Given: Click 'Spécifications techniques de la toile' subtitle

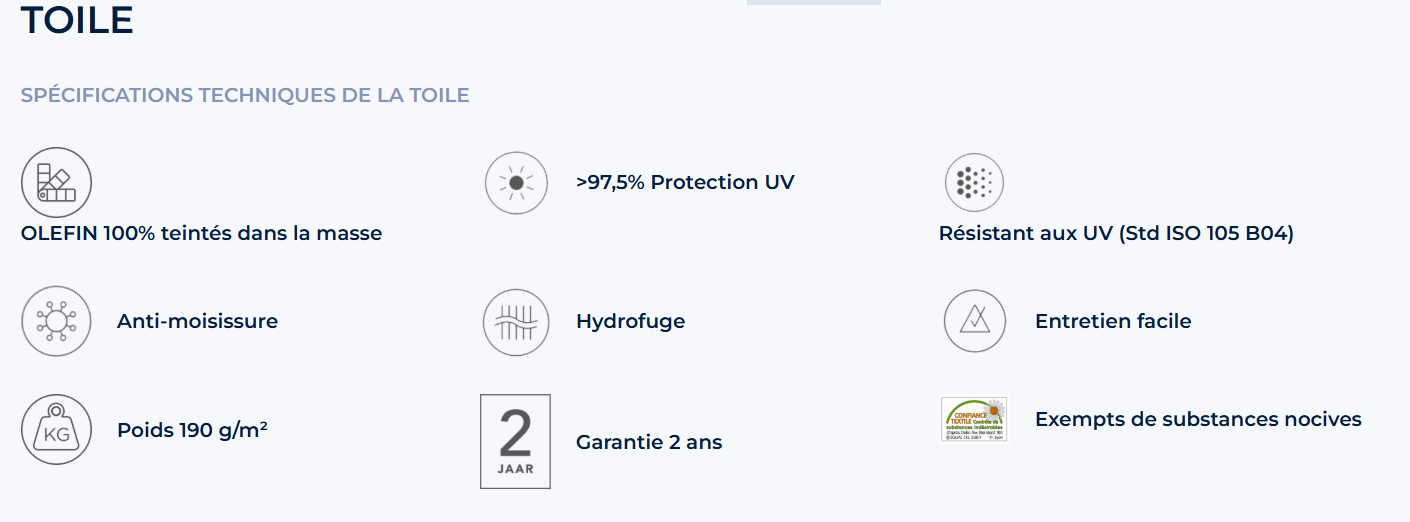Looking at the screenshot, I should tap(245, 96).
